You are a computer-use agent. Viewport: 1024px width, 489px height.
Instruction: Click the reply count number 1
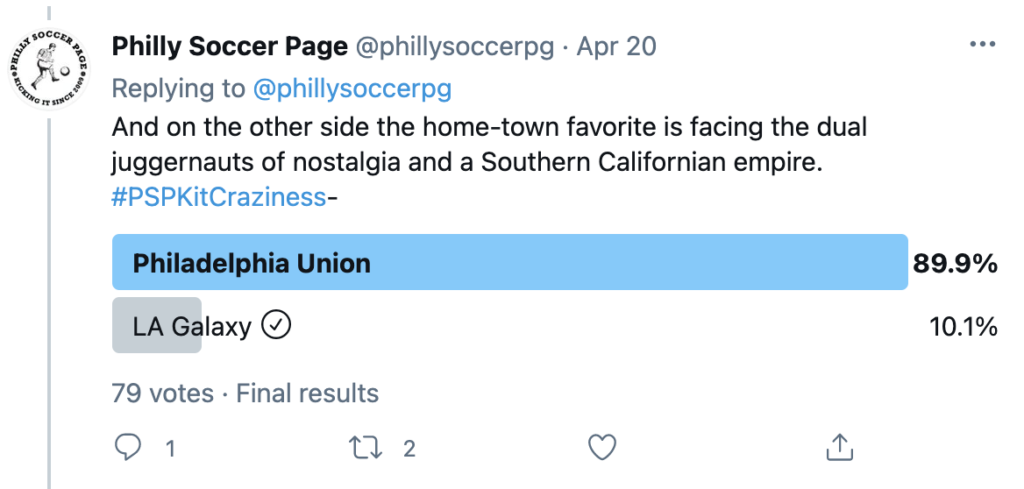click(x=170, y=449)
